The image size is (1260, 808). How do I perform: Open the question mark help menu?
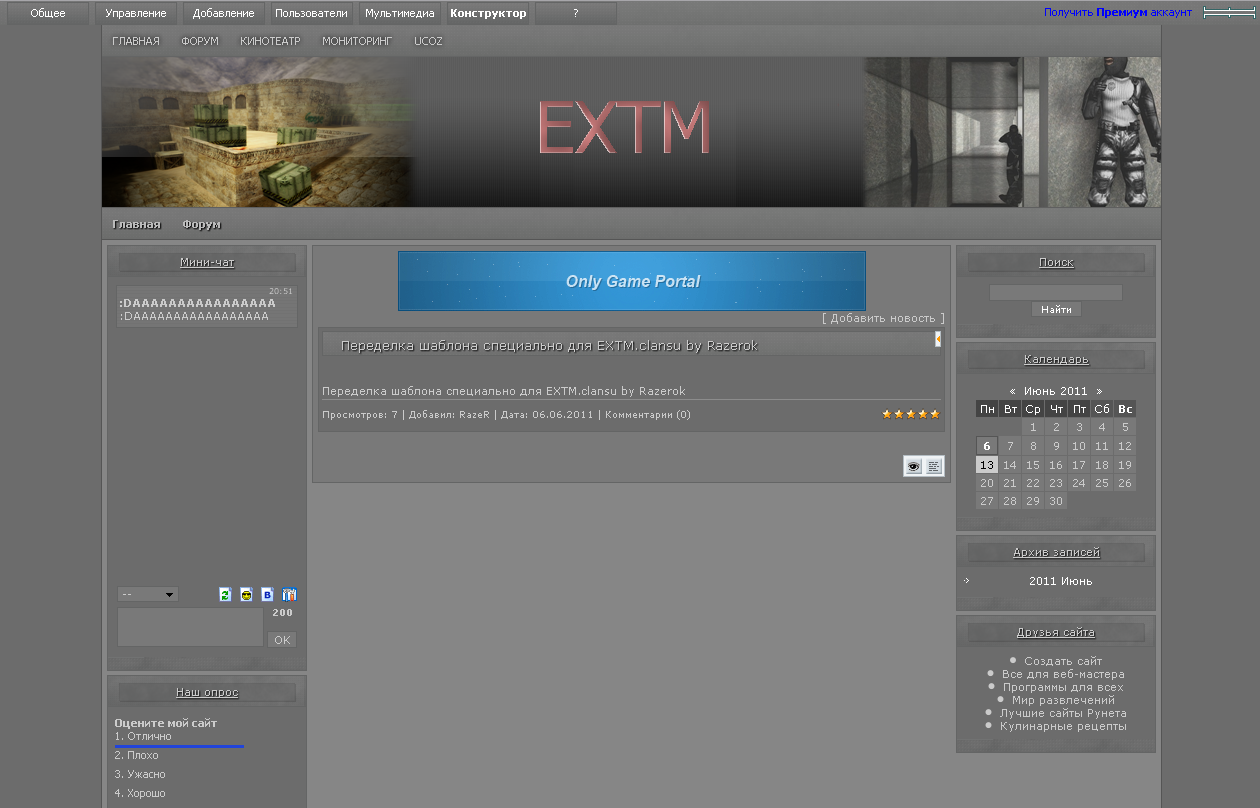576,13
